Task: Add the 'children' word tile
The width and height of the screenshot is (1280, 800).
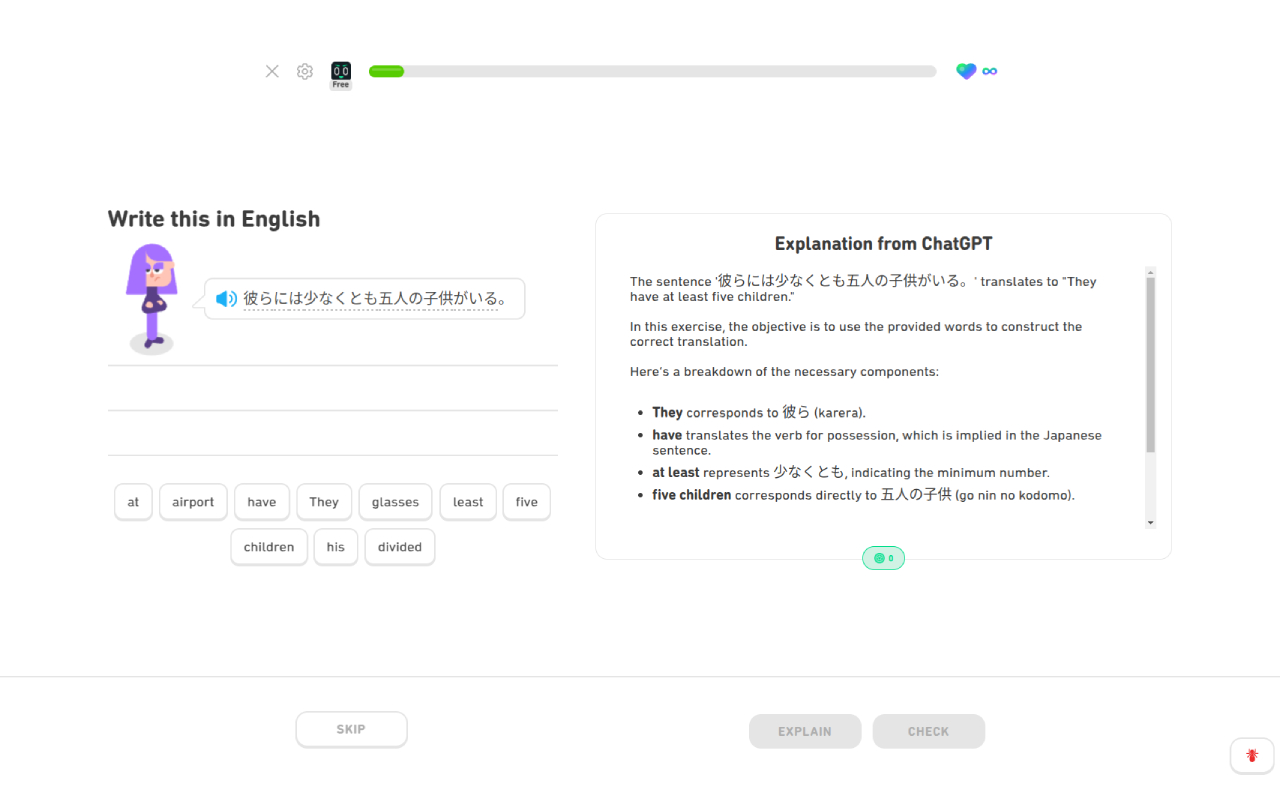Action: click(269, 547)
